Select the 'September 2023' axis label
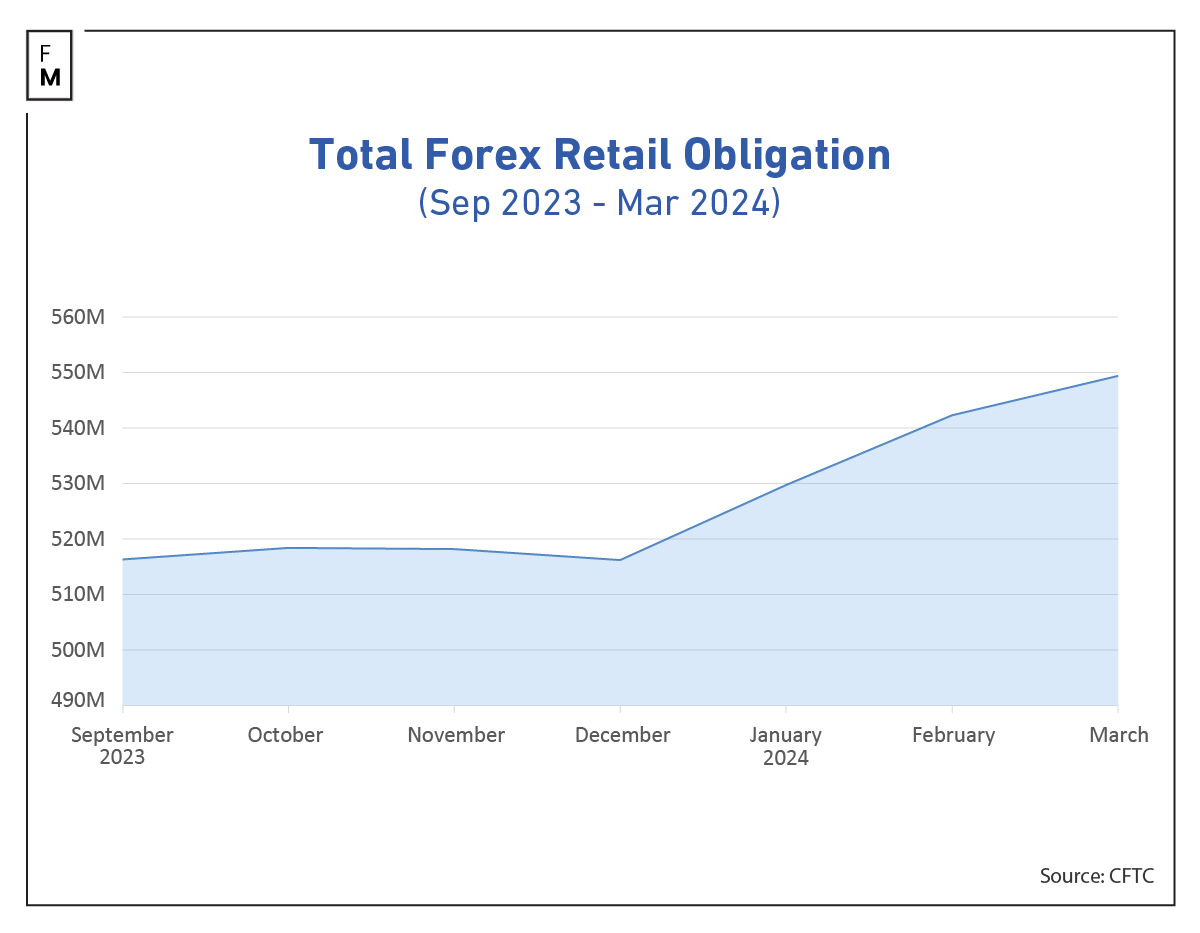The image size is (1200, 933). tap(121, 746)
